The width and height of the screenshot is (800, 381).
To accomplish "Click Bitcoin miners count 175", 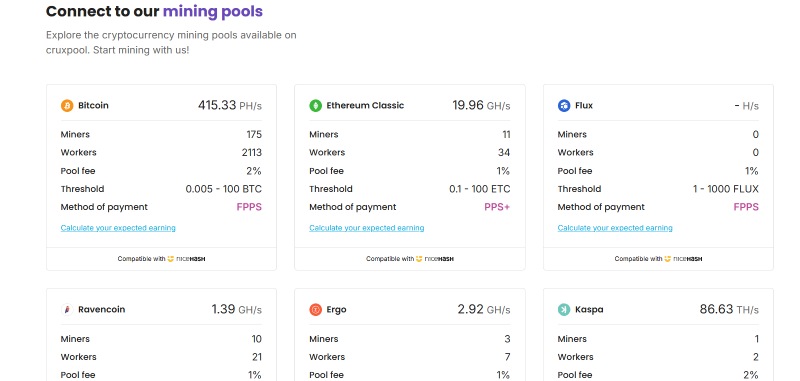I will click(x=254, y=135).
